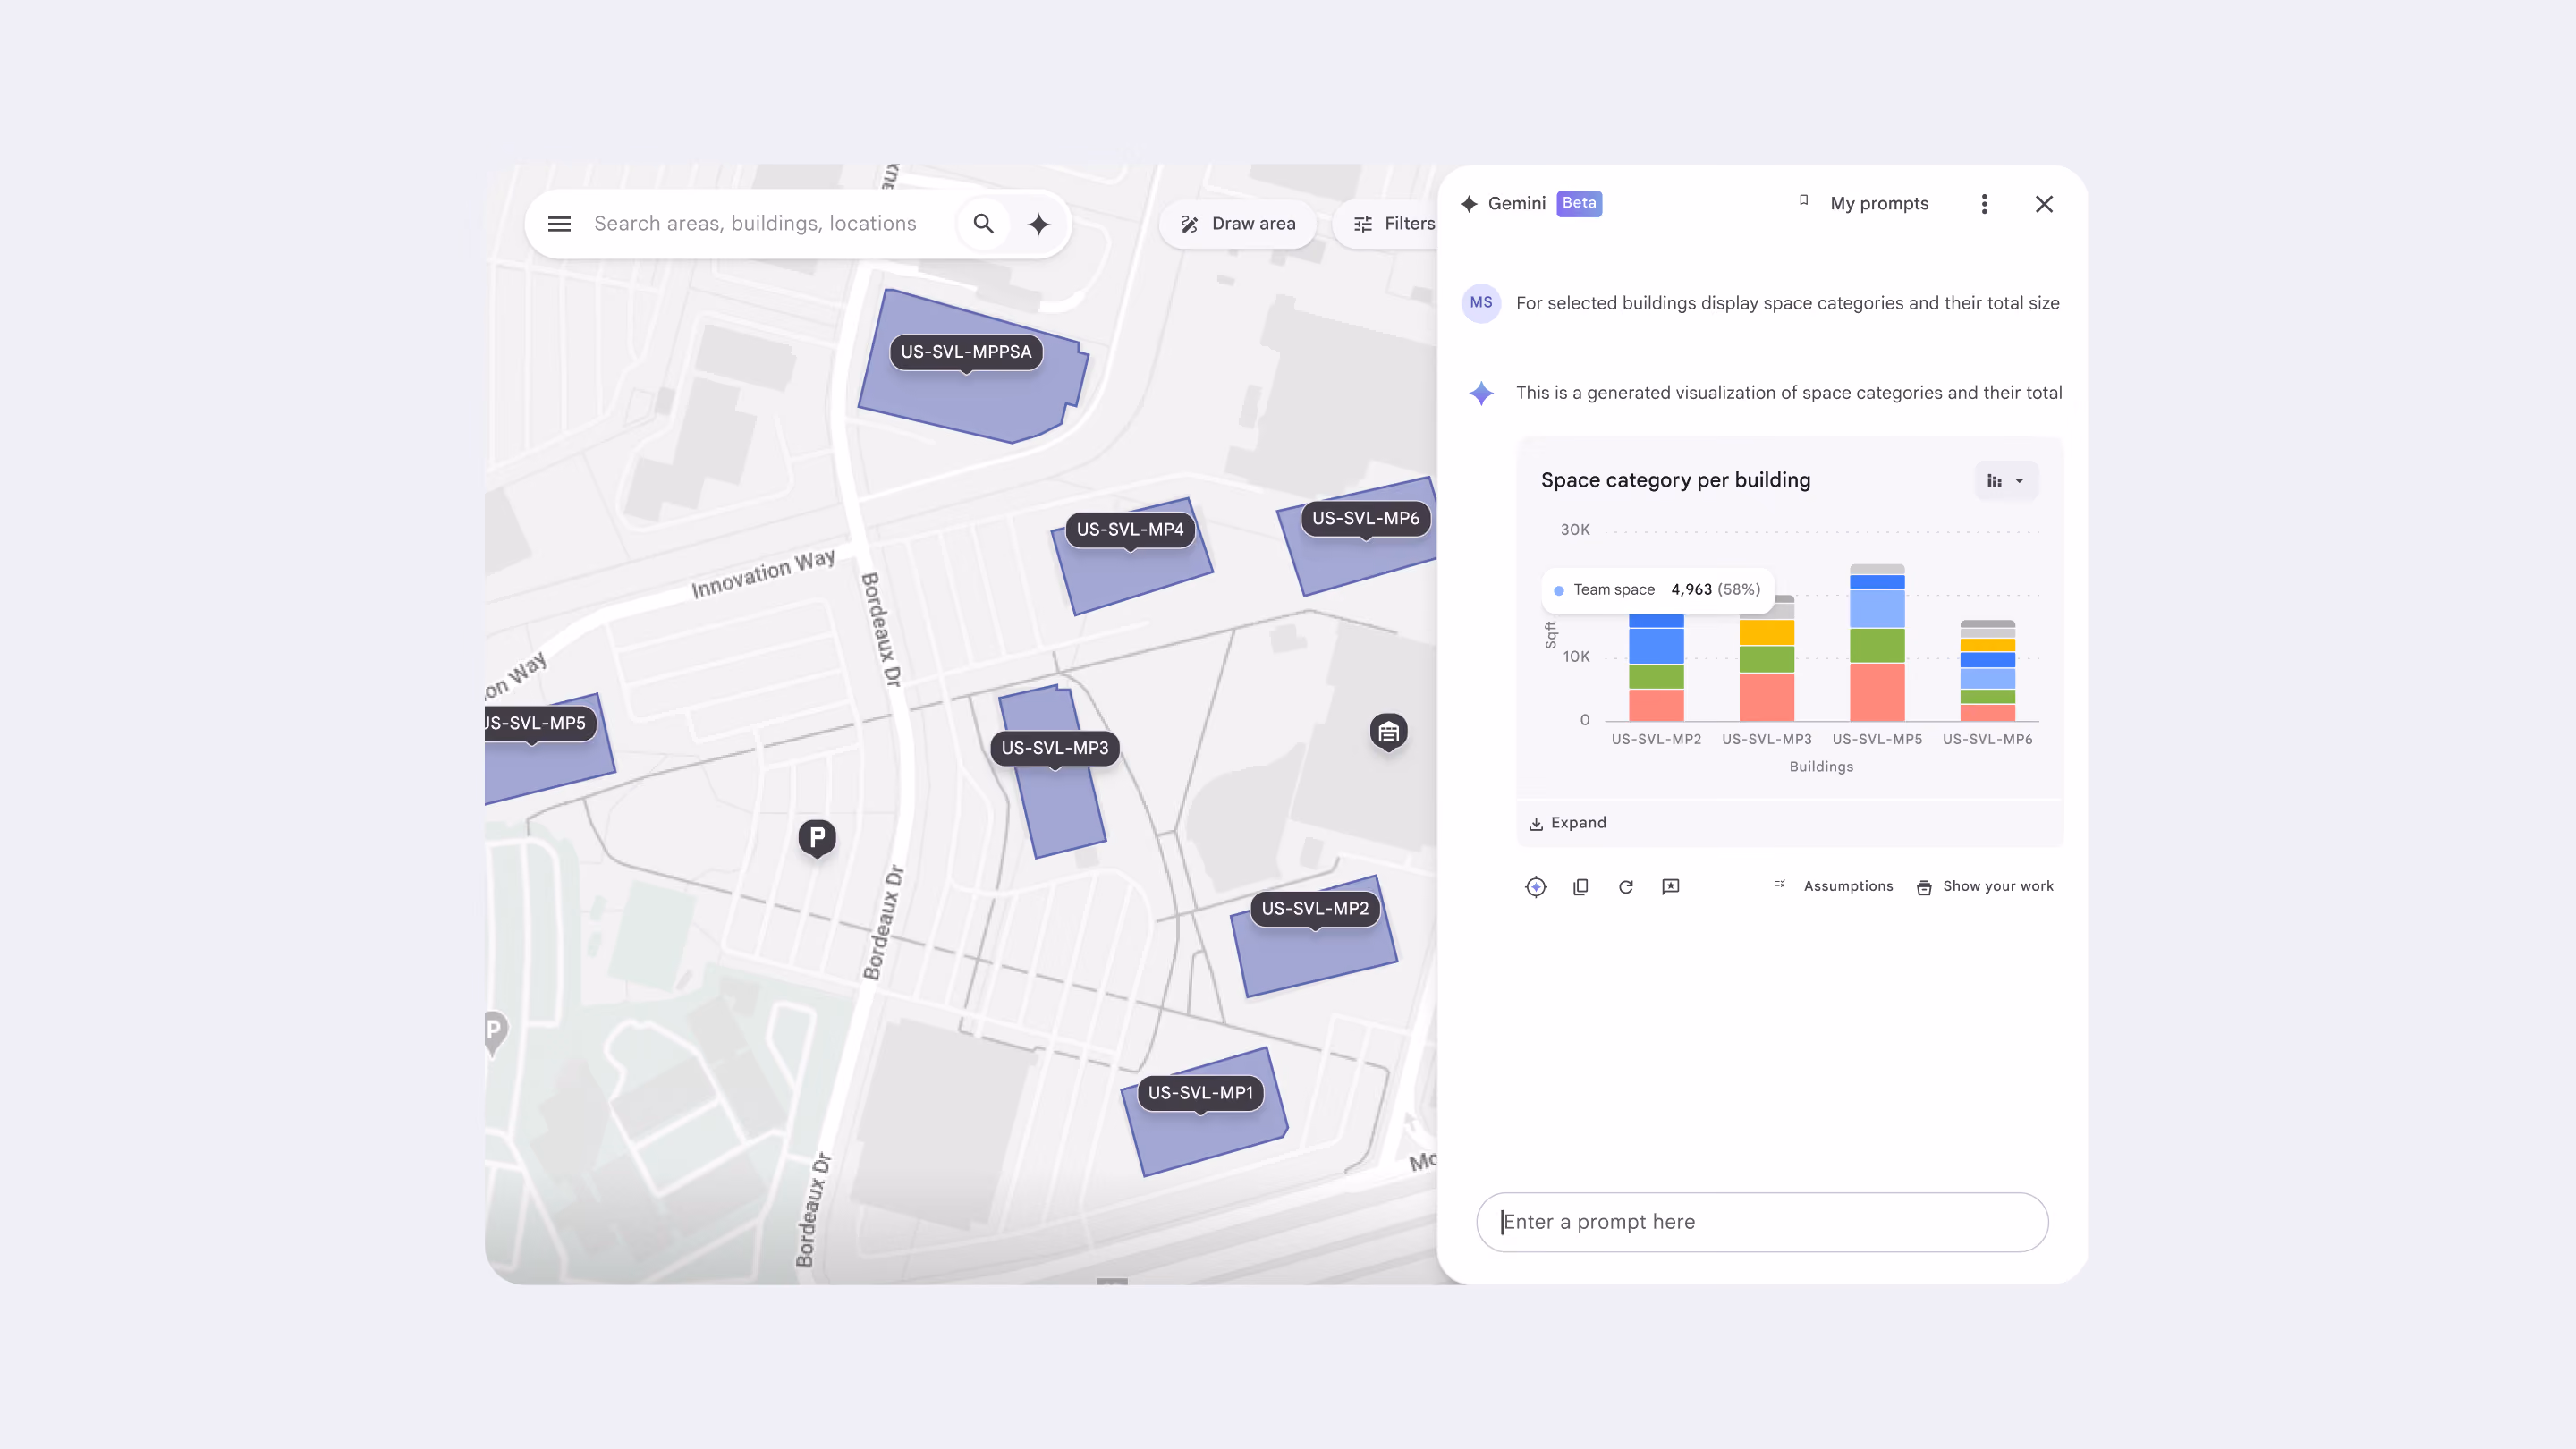Select the US-SVL-MP2 building label on map
This screenshot has width=2576, height=1449.
[1315, 909]
